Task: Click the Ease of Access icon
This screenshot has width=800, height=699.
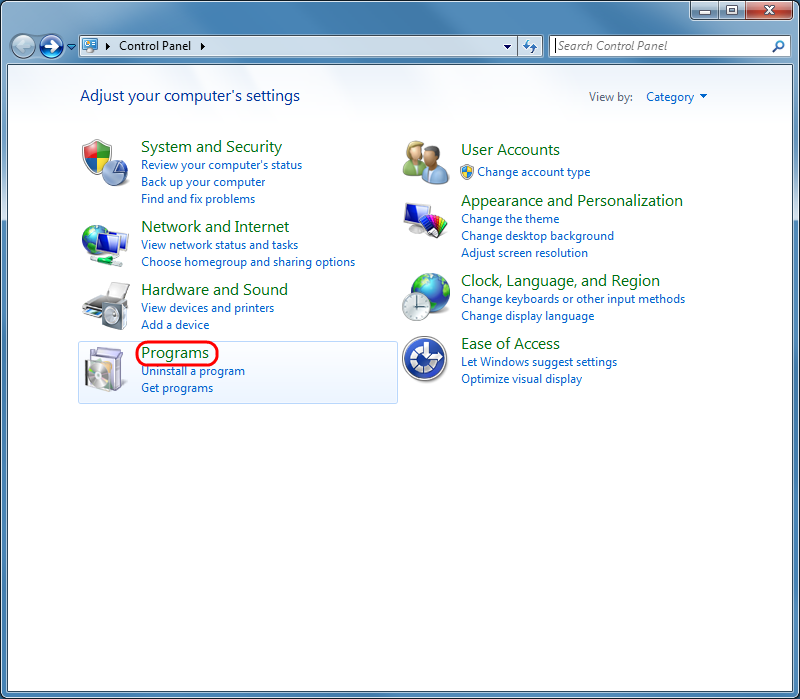Action: click(424, 359)
